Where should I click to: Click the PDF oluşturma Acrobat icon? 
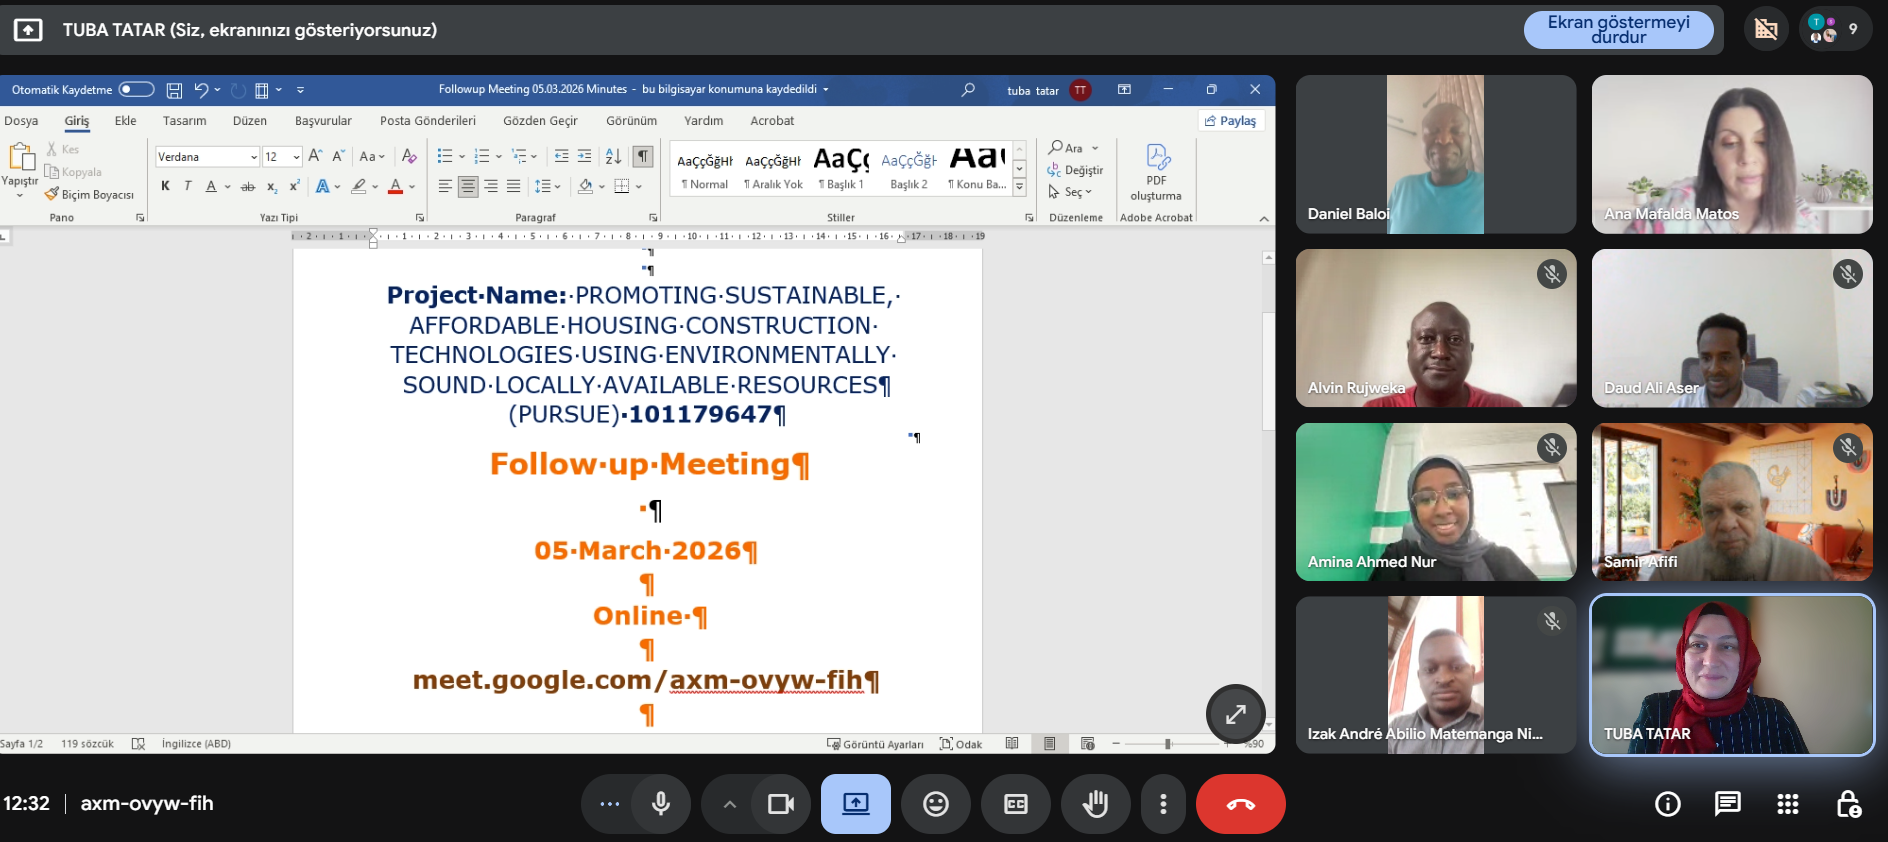tap(1157, 172)
